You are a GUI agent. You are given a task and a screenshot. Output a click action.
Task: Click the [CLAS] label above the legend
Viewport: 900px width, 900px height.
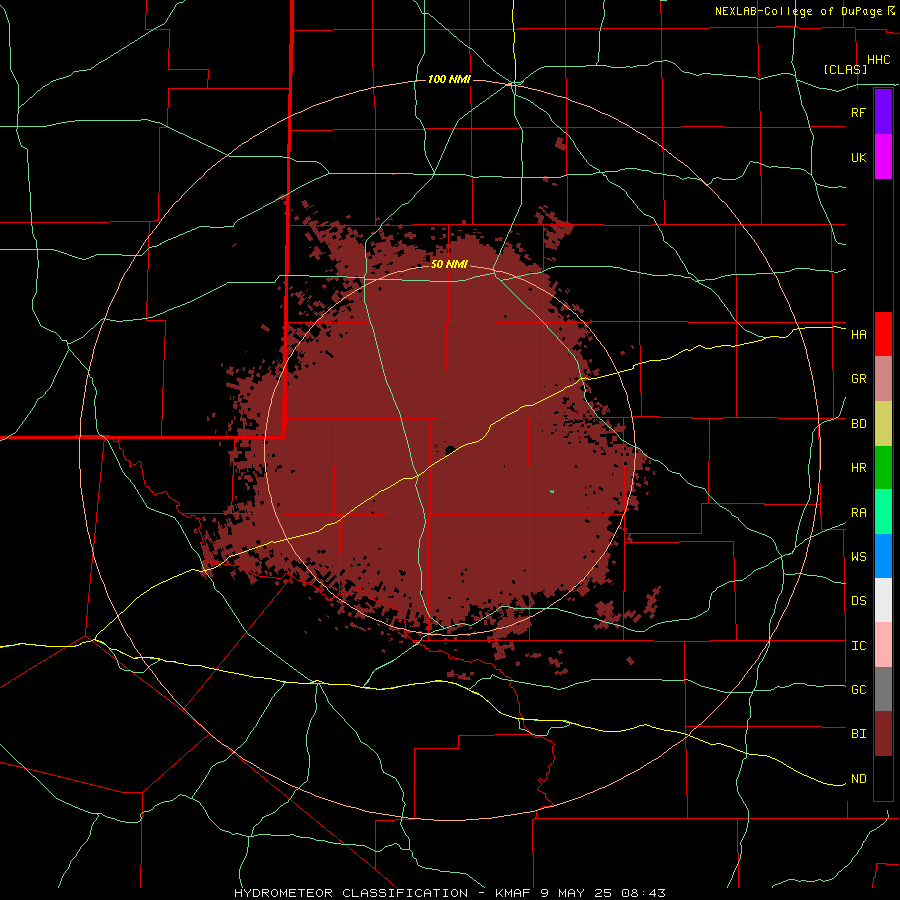point(845,69)
